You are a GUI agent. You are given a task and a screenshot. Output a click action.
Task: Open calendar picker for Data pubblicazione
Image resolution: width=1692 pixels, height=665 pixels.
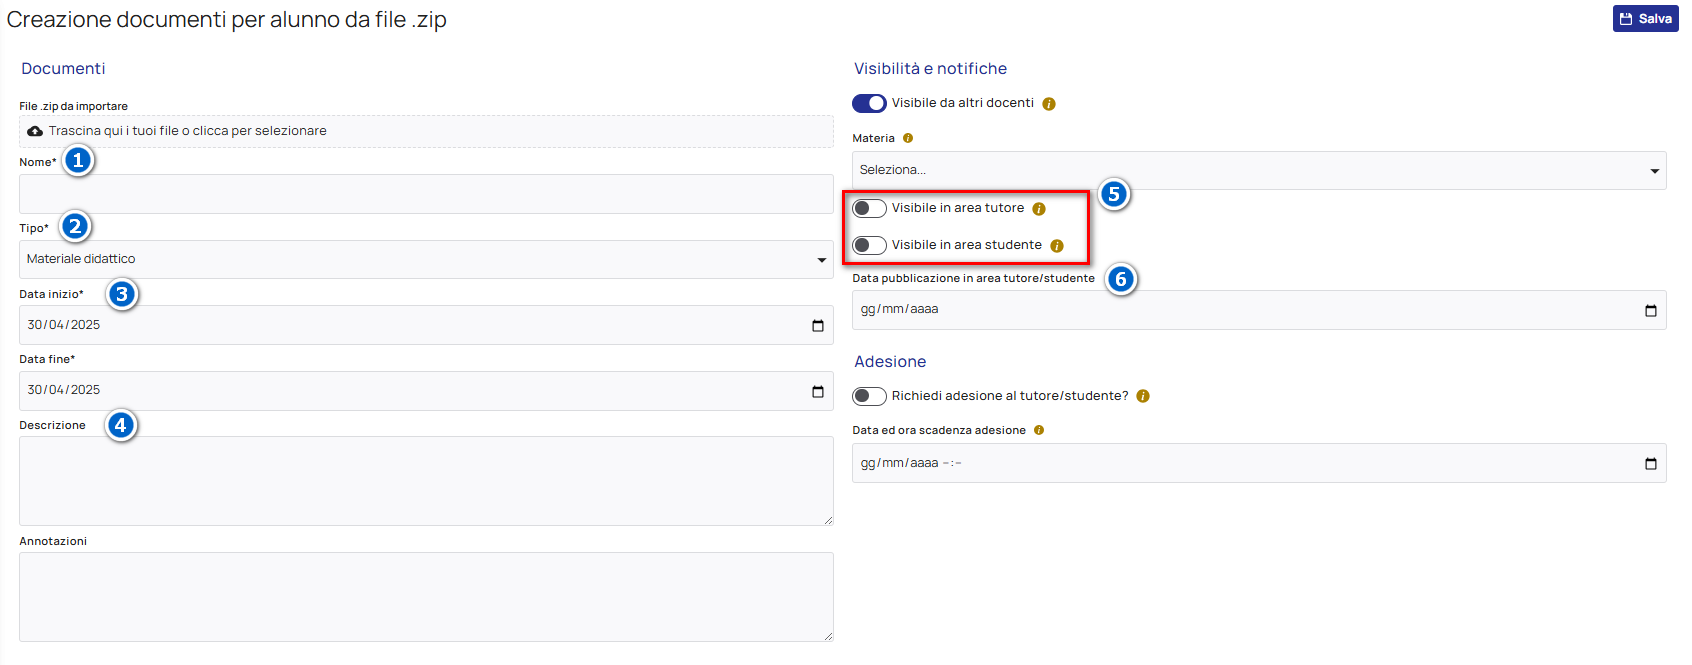pyautogui.click(x=1650, y=310)
